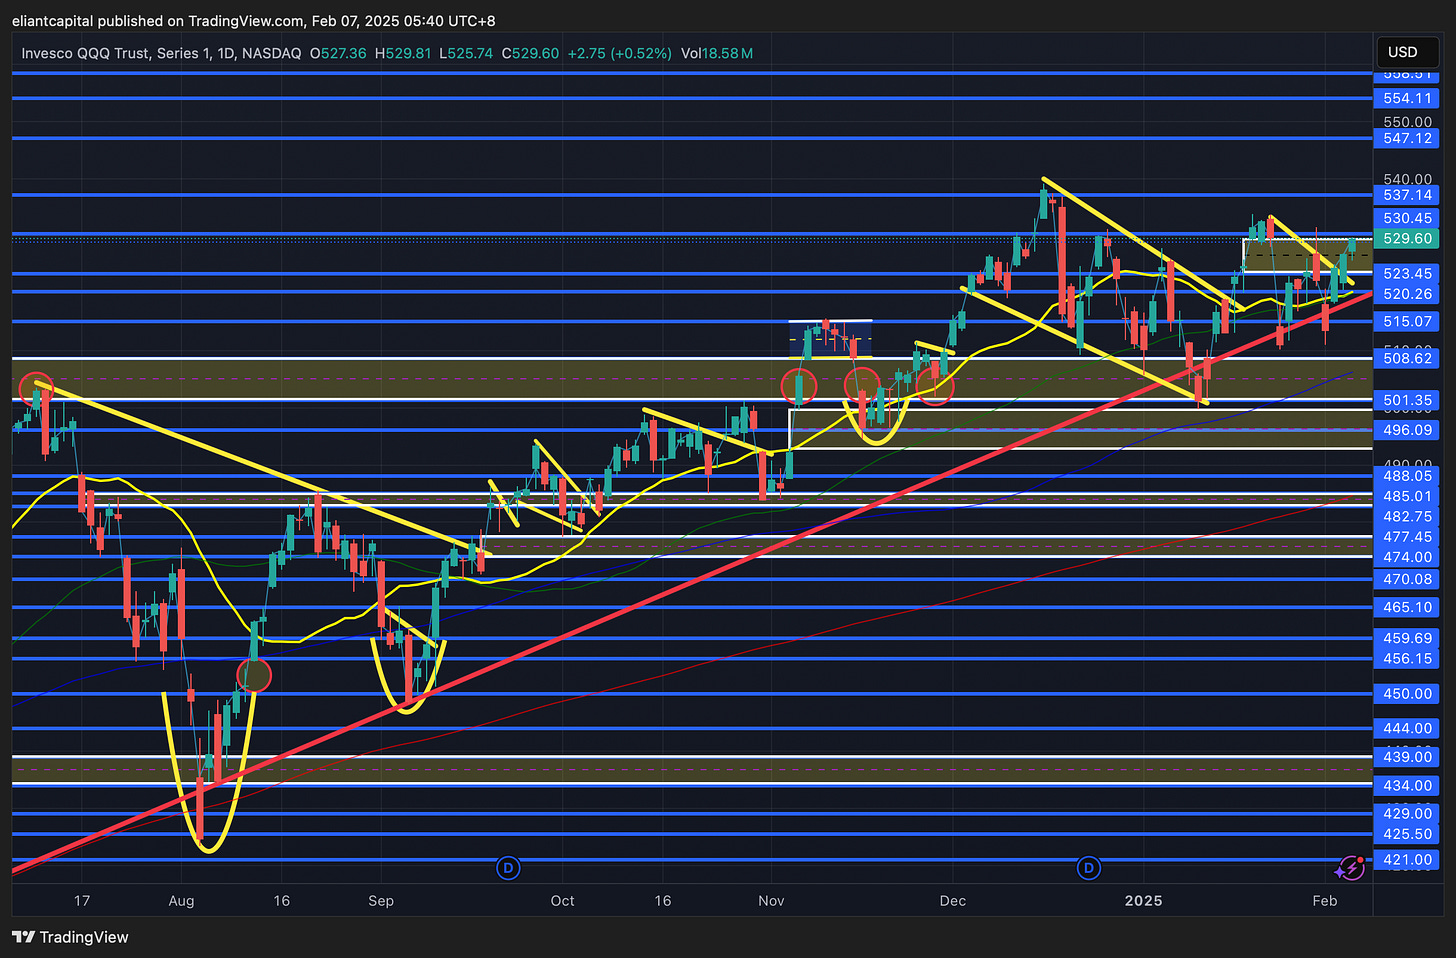
Task: Click the +2.75 (+0.52%) change value
Action: [620, 53]
